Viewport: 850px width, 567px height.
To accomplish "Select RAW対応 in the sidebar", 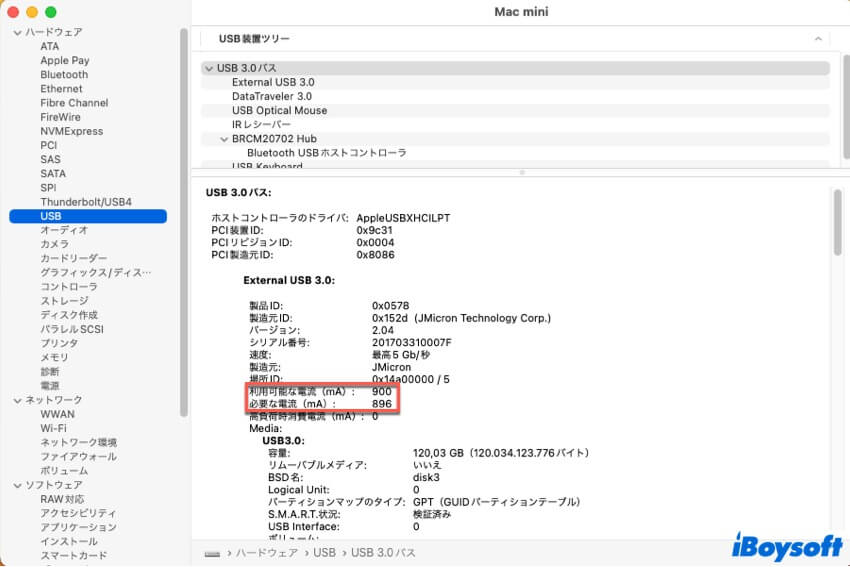I will click(x=62, y=499).
